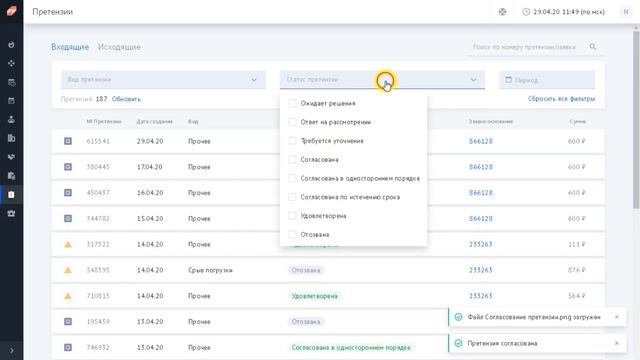Expand the sidebar with the bottom chevron
Screen dimensions: 640x360
pos(11,350)
